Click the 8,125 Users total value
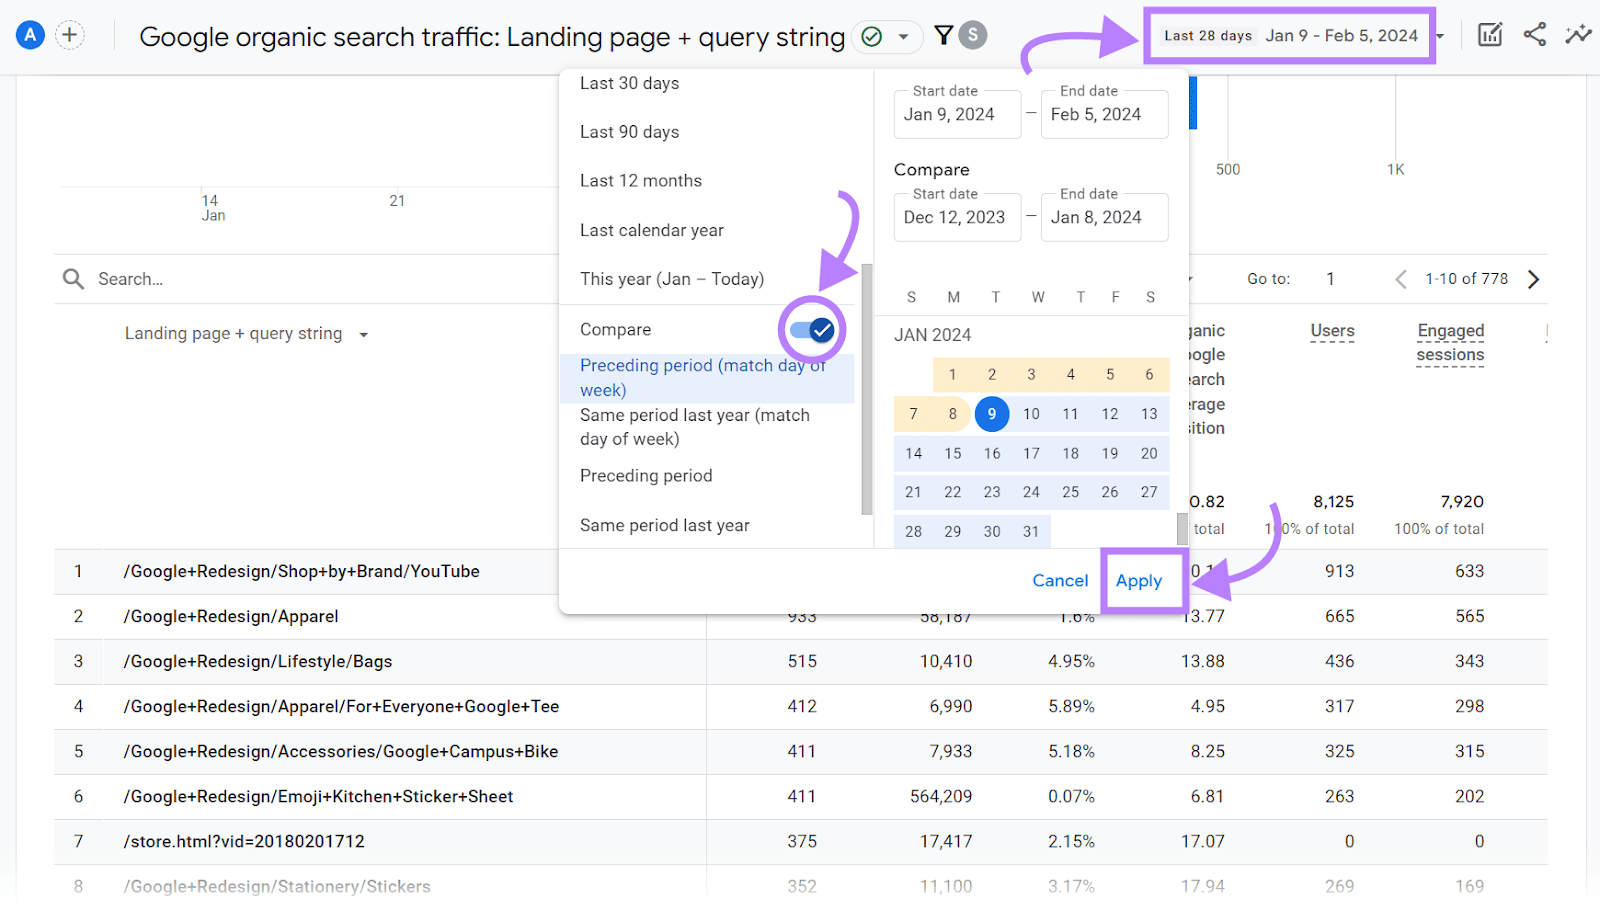Image resolution: width=1600 pixels, height=910 pixels. [1334, 502]
